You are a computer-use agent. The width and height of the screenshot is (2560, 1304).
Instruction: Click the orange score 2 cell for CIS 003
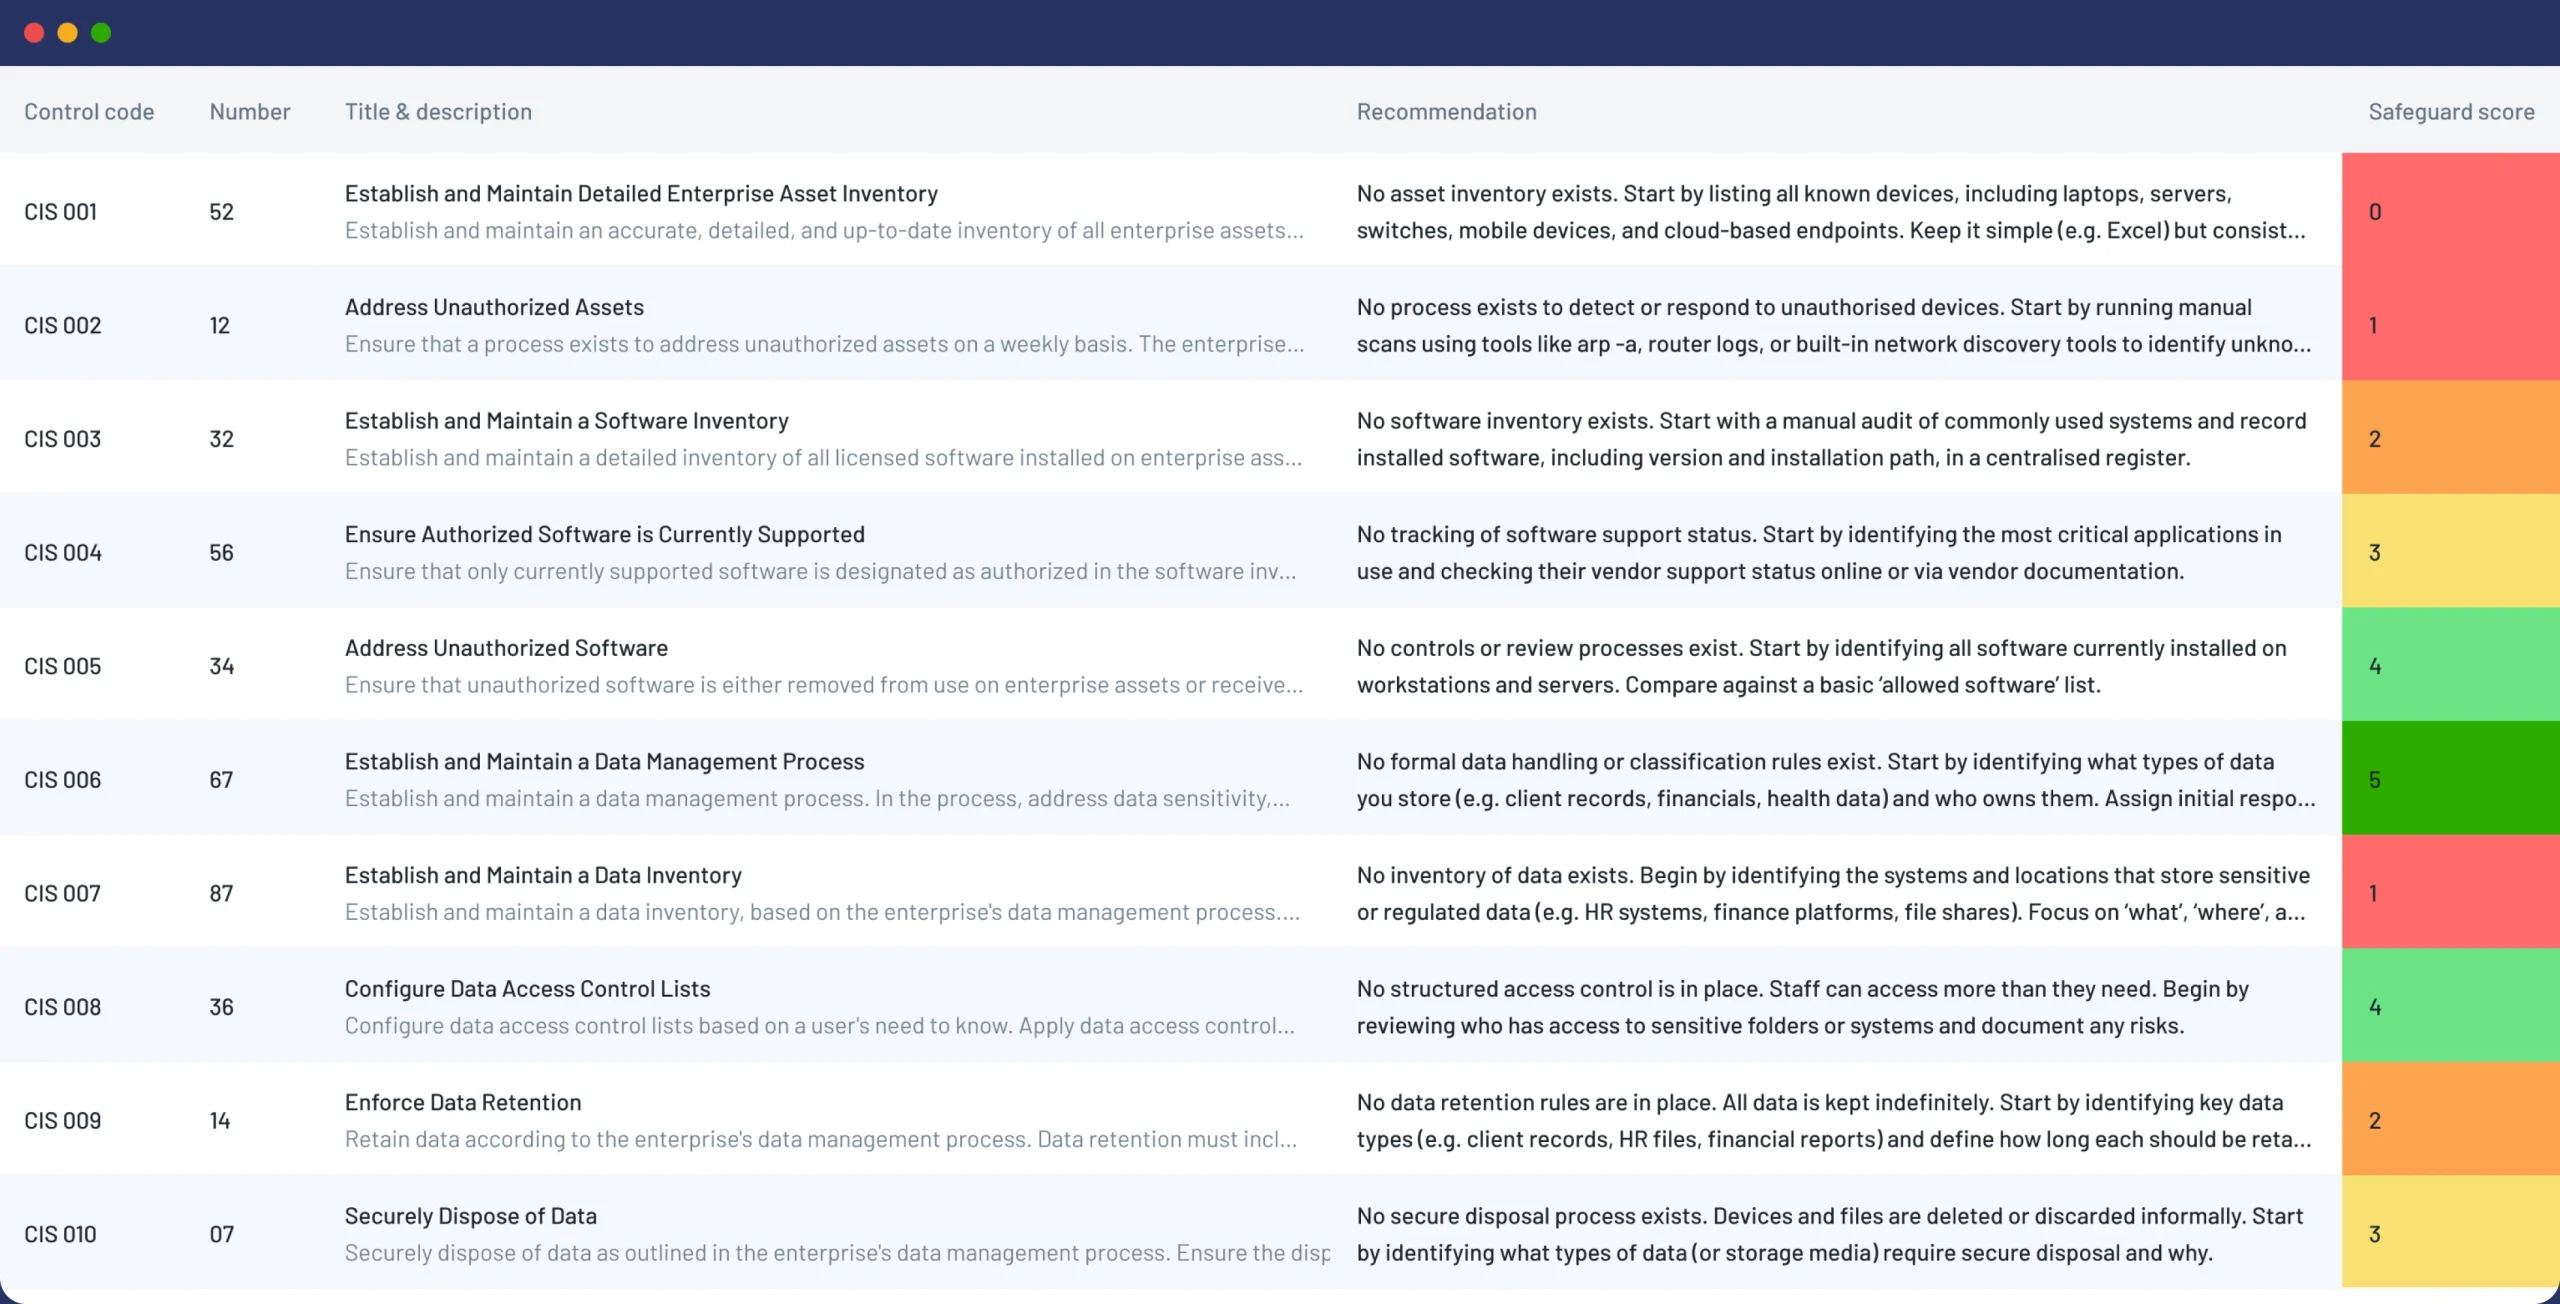pos(2450,438)
